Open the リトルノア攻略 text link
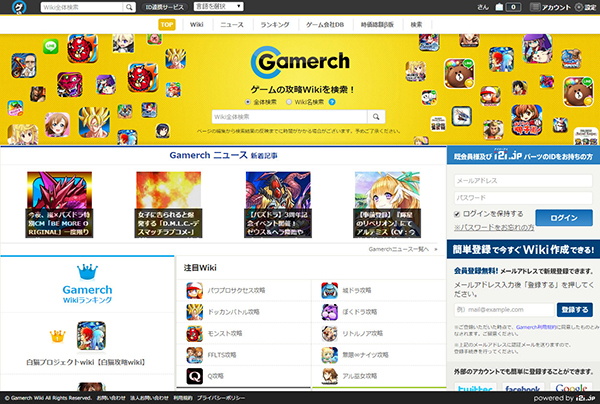The image size is (600, 404). (x=362, y=333)
